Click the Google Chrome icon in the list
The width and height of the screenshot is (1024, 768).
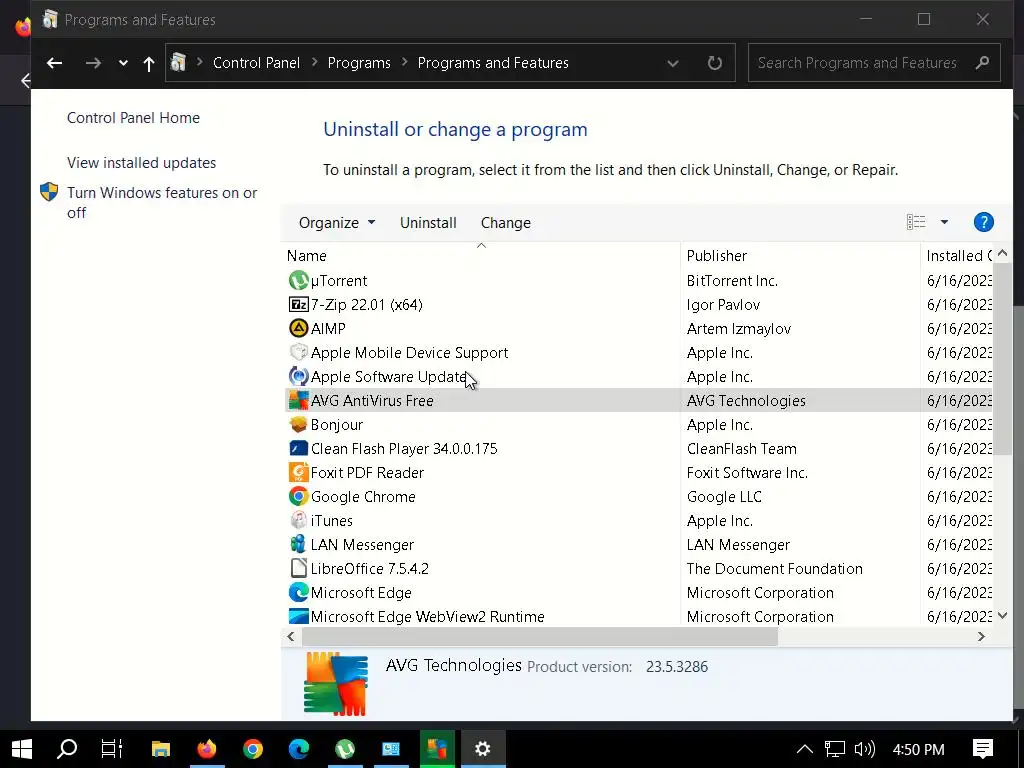pyautogui.click(x=298, y=496)
